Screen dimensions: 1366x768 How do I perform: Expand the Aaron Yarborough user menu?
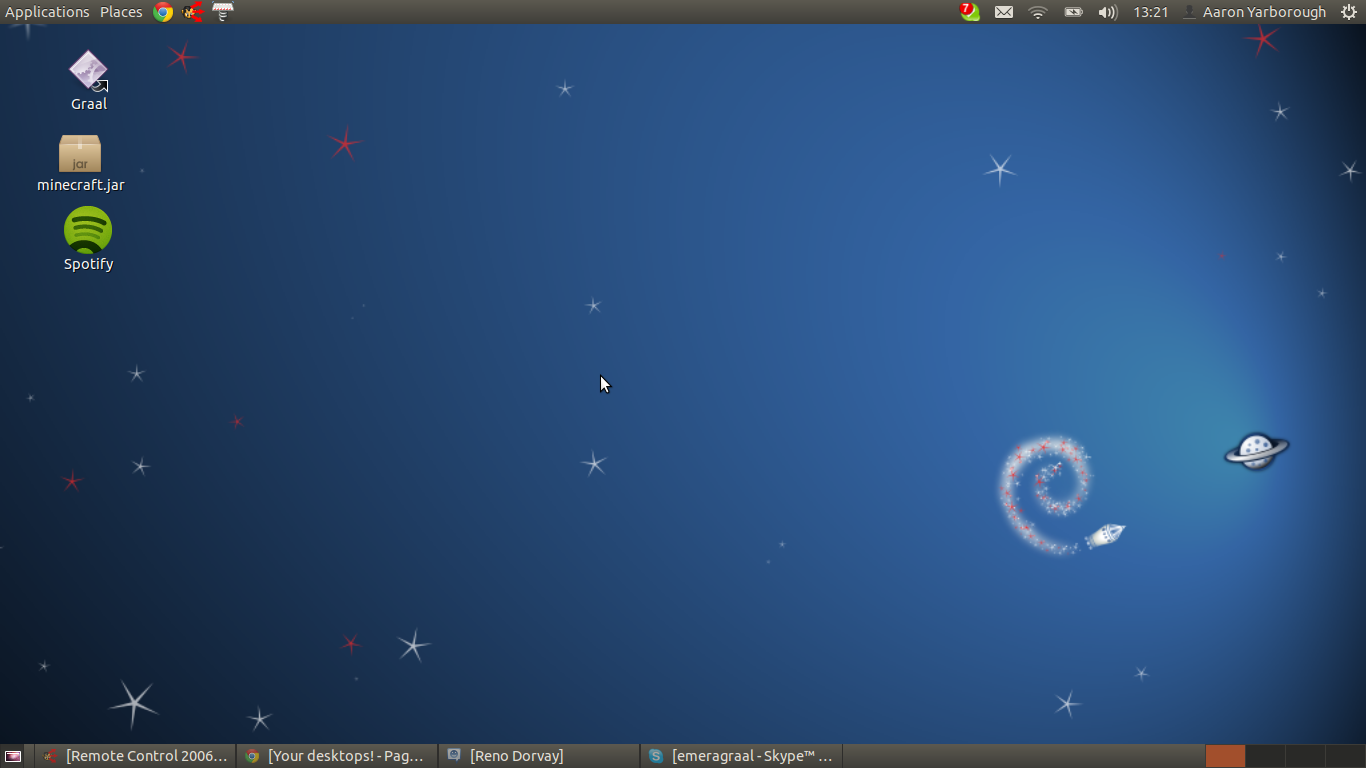tap(1255, 12)
